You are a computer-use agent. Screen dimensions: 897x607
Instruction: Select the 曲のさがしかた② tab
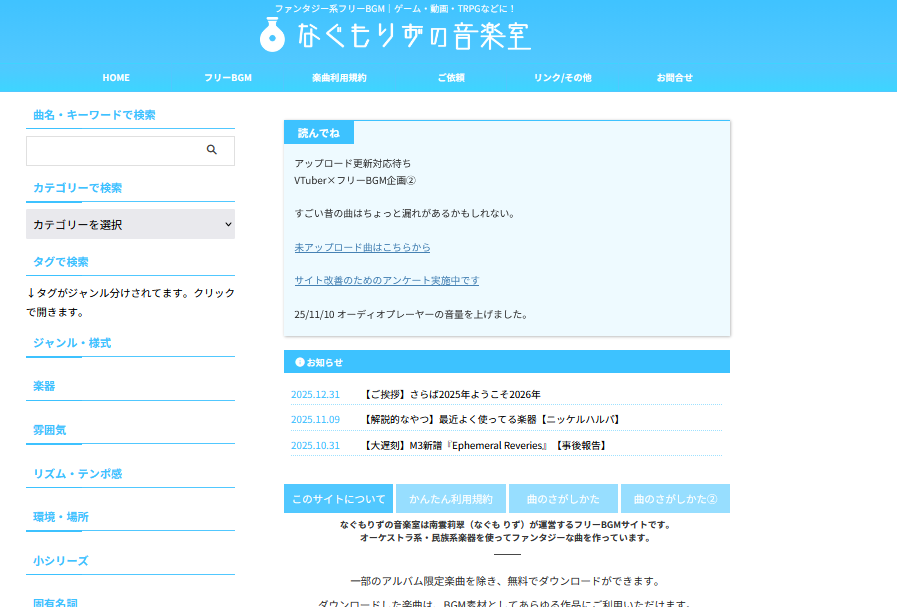(676, 499)
